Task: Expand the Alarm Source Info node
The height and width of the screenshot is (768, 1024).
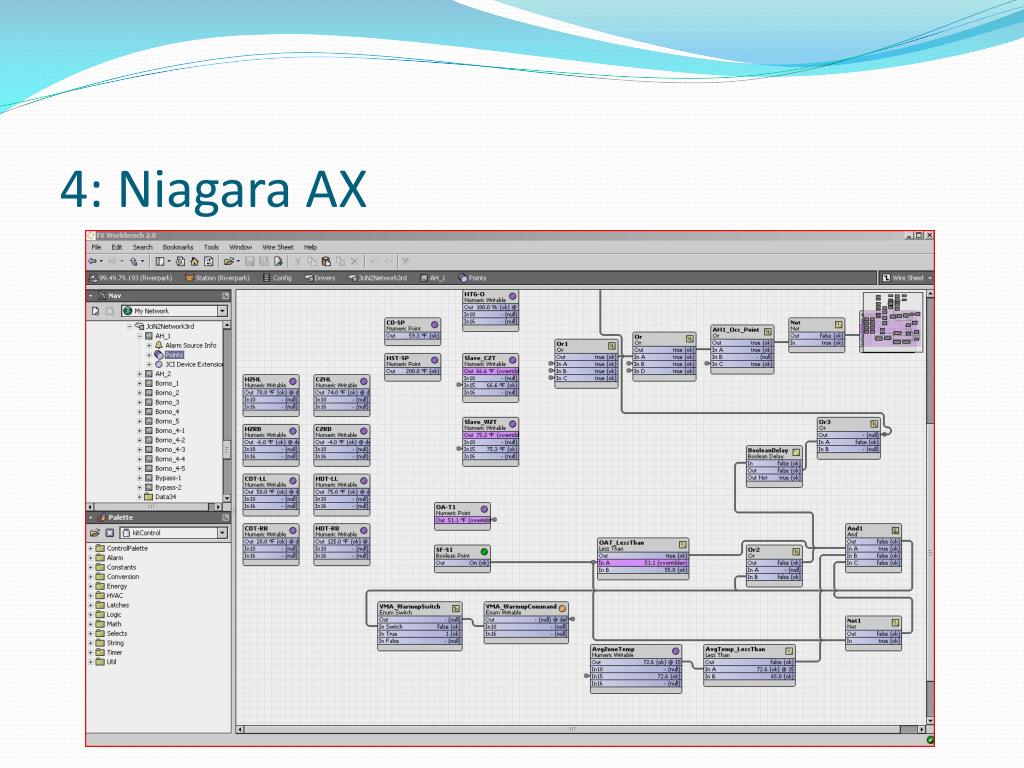Action: click(x=149, y=345)
